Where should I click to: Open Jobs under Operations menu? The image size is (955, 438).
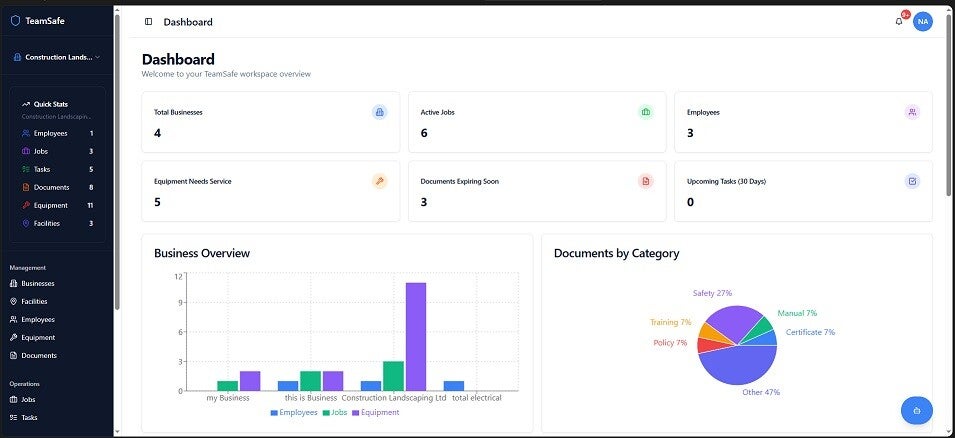pyautogui.click(x=28, y=399)
